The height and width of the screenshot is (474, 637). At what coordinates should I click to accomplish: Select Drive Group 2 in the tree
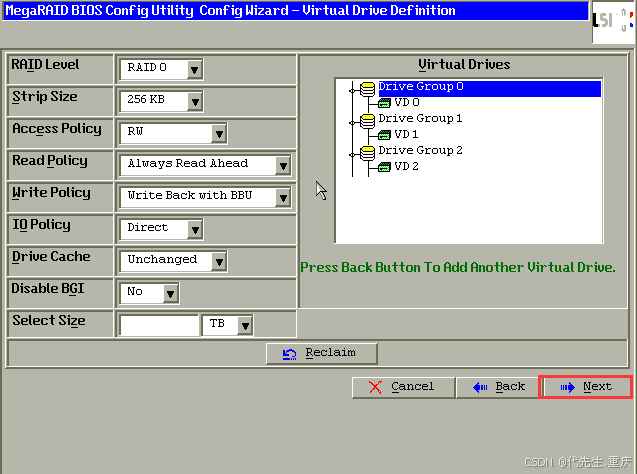(x=420, y=151)
